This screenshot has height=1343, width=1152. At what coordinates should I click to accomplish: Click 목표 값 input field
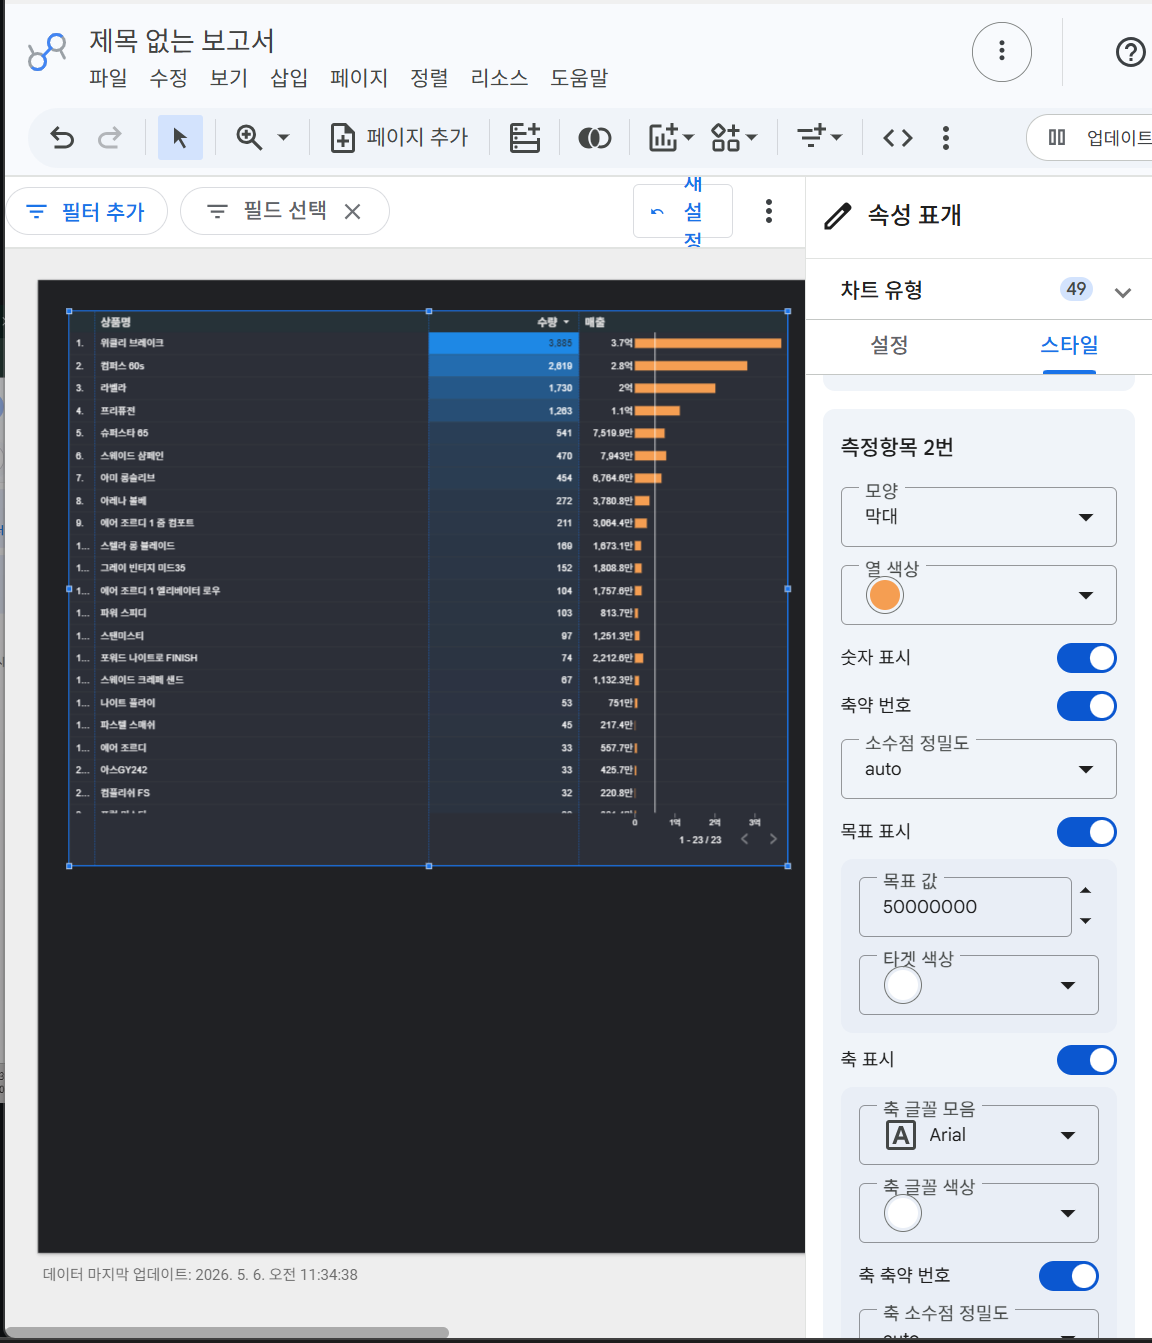pos(965,907)
